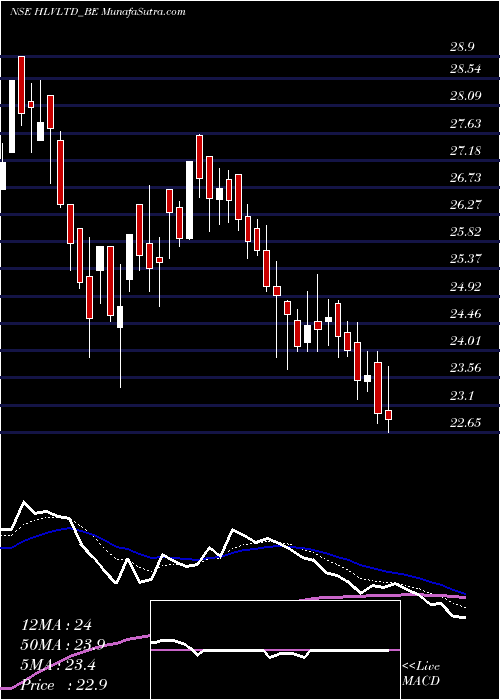The image size is (500, 700).
Task: Click the 24.92 price axis label
Action: point(466,287)
